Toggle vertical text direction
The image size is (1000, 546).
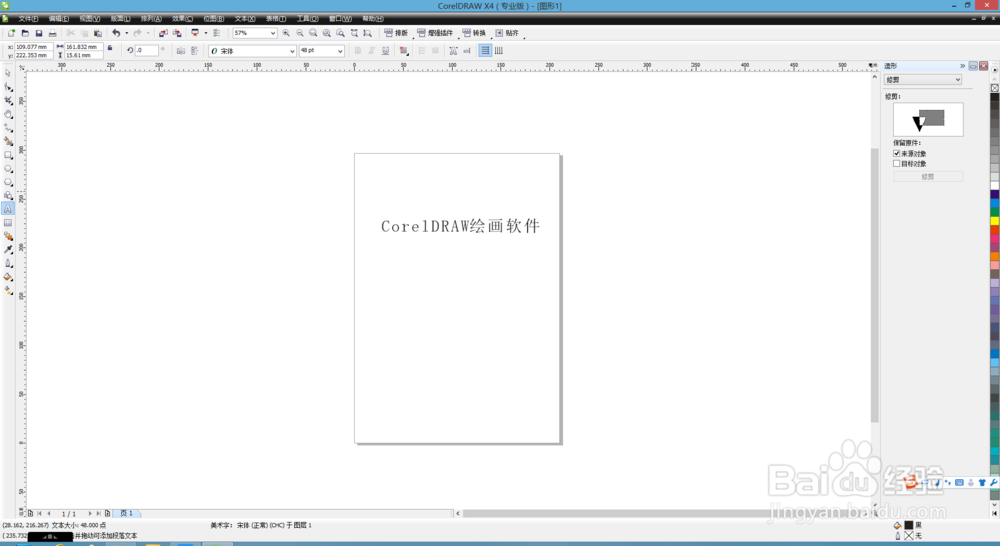pos(499,50)
